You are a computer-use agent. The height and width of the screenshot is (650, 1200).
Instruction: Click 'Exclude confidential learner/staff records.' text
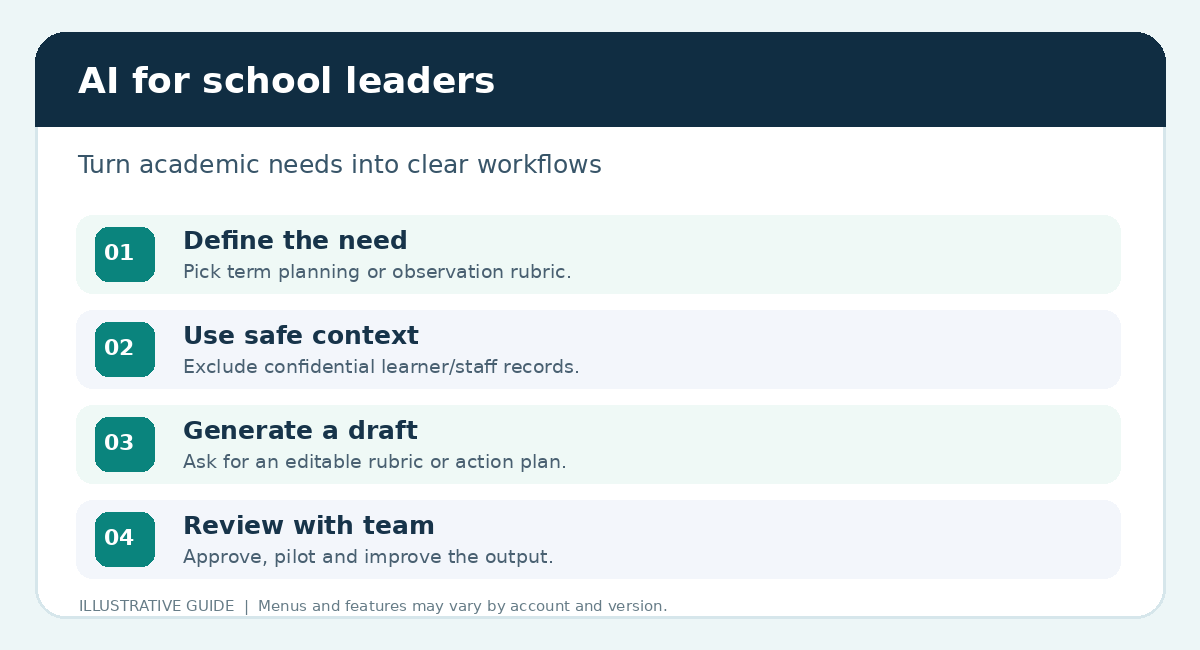pos(381,367)
